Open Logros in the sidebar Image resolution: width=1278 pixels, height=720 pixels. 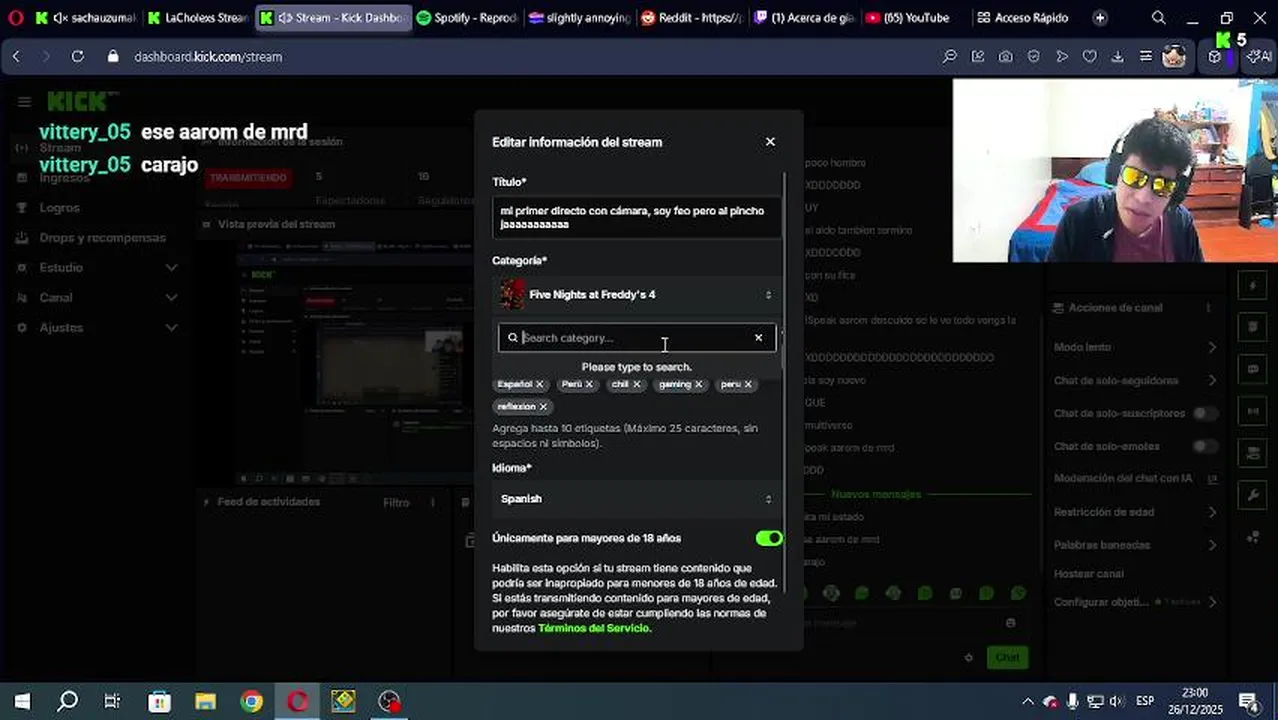point(59,208)
